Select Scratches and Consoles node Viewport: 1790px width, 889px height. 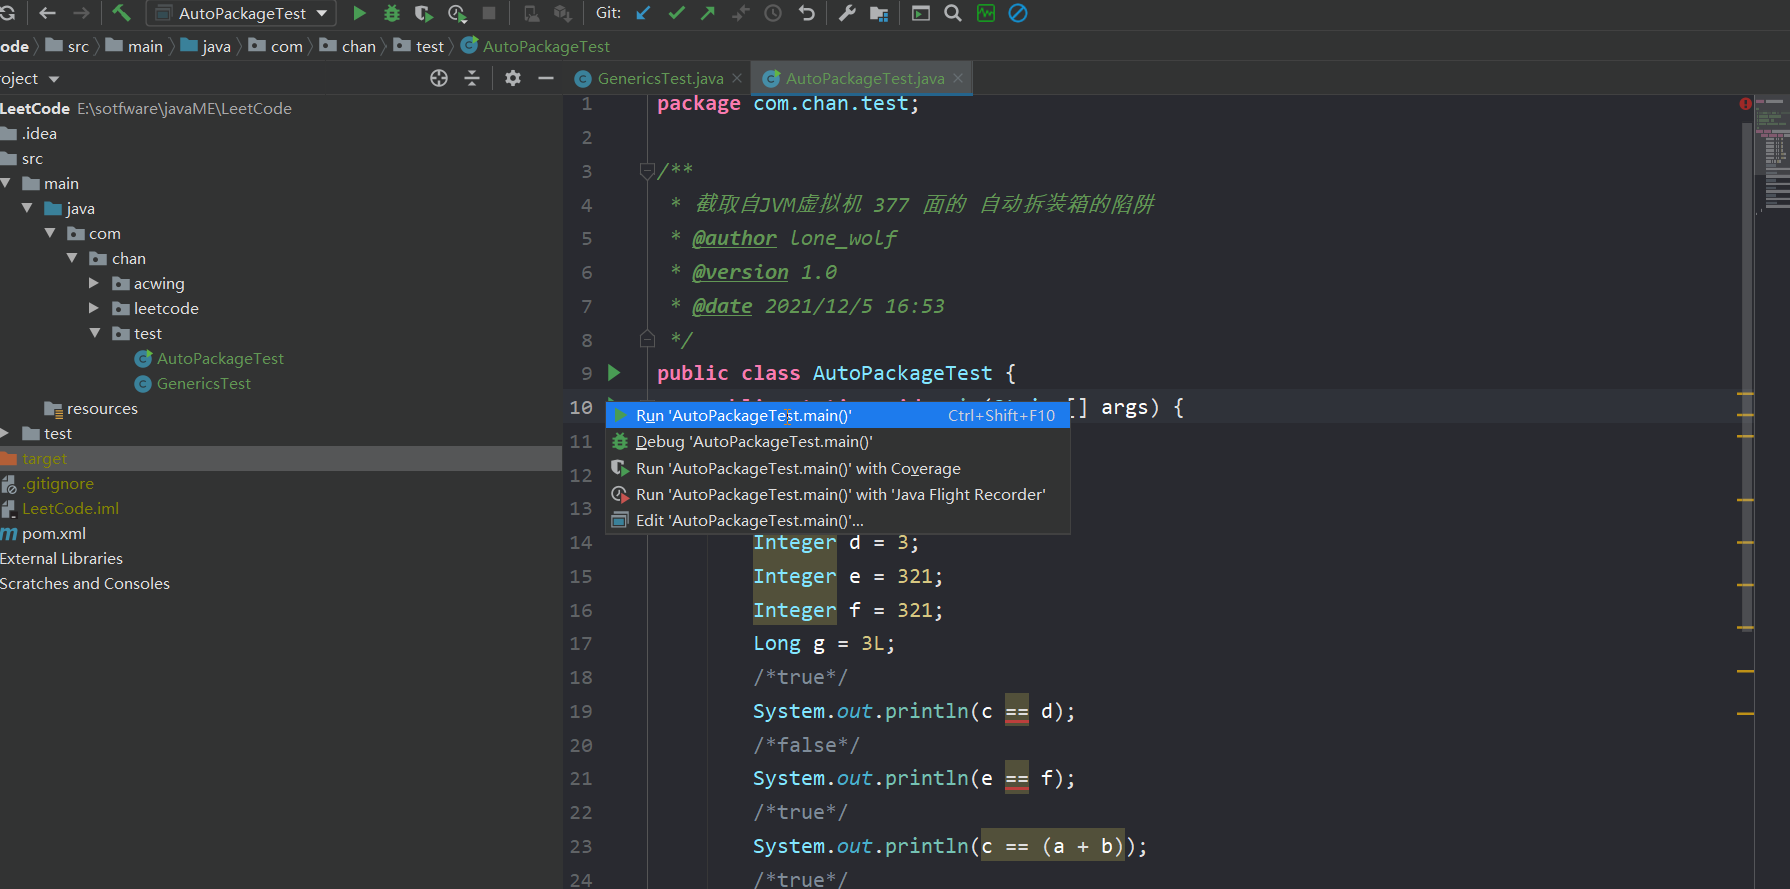tap(85, 583)
